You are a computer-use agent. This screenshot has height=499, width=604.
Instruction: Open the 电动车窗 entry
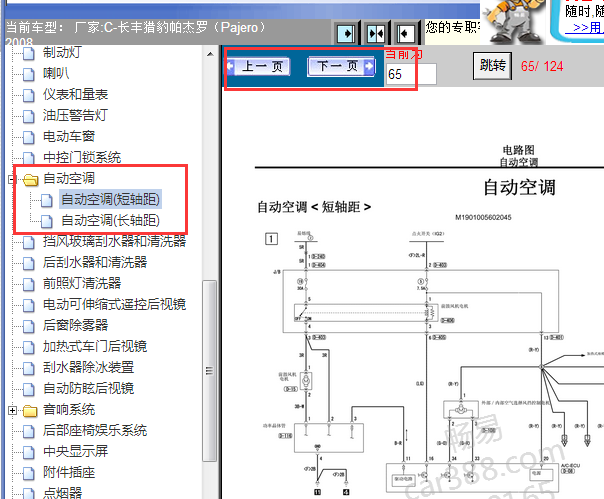click(x=69, y=136)
